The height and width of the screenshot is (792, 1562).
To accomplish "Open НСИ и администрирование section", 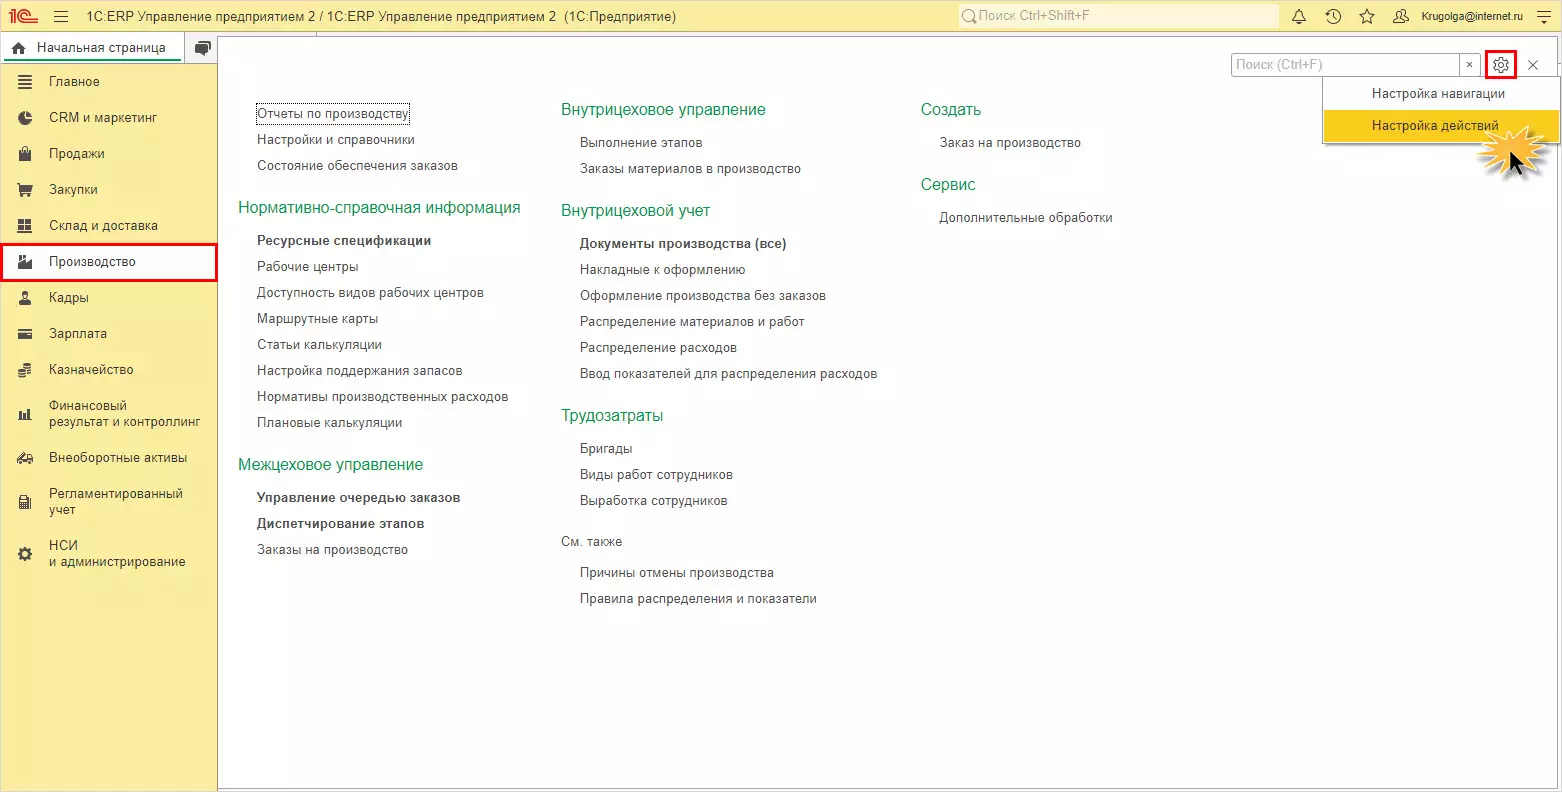I will [x=109, y=554].
